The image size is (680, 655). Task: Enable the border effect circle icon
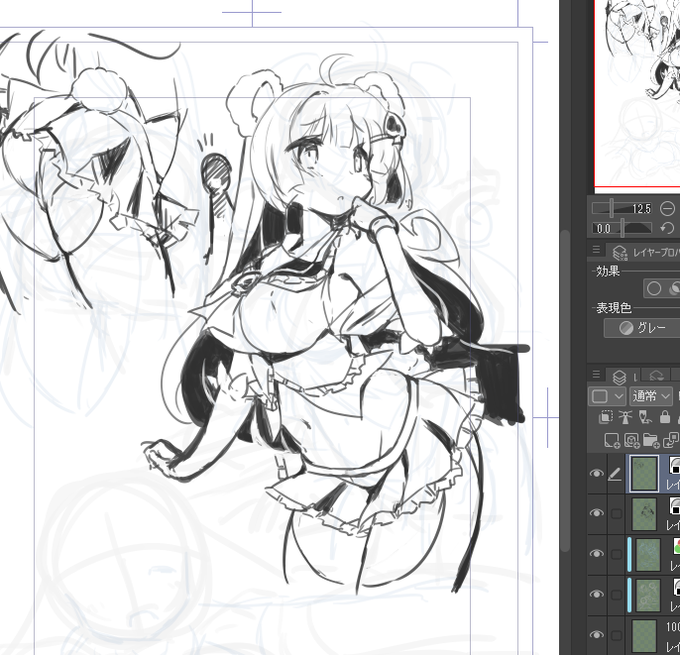point(654,288)
